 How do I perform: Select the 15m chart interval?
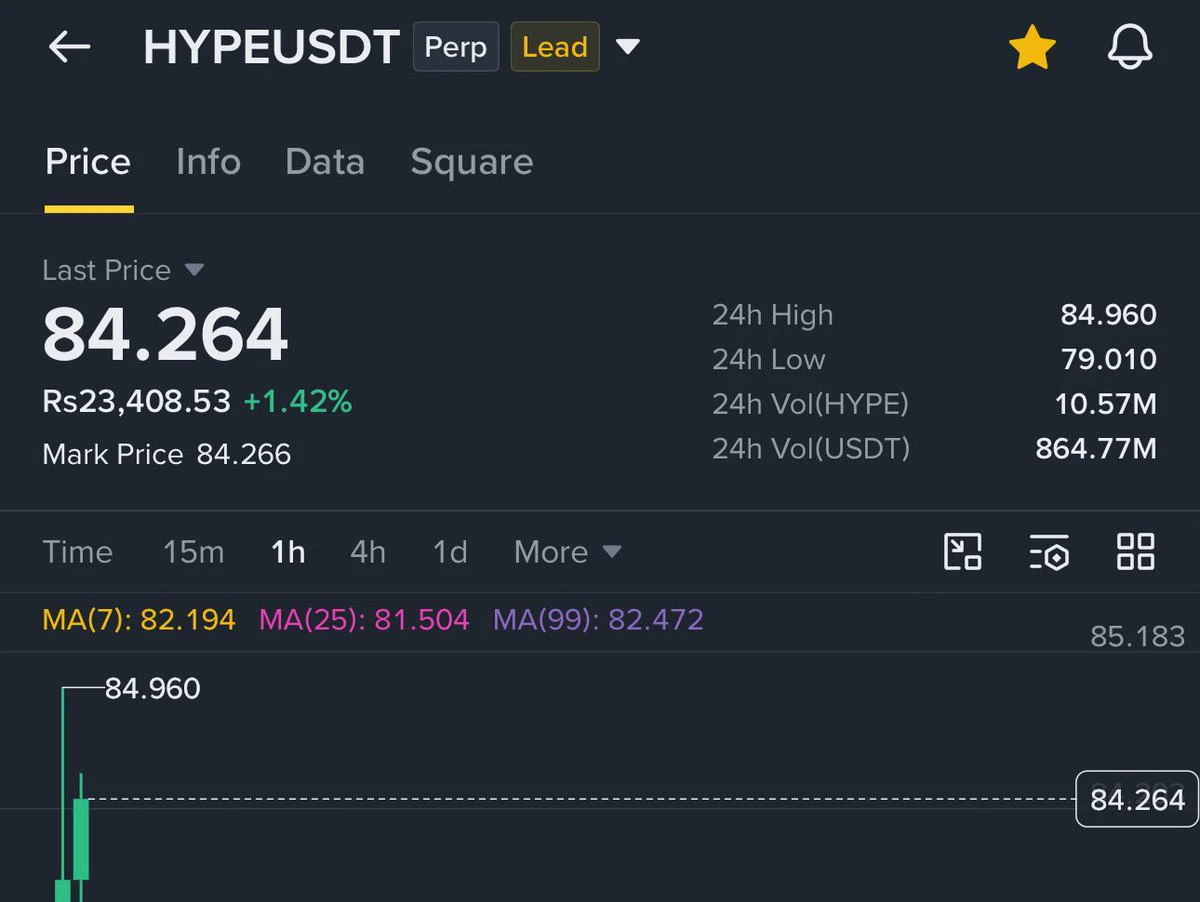point(193,552)
